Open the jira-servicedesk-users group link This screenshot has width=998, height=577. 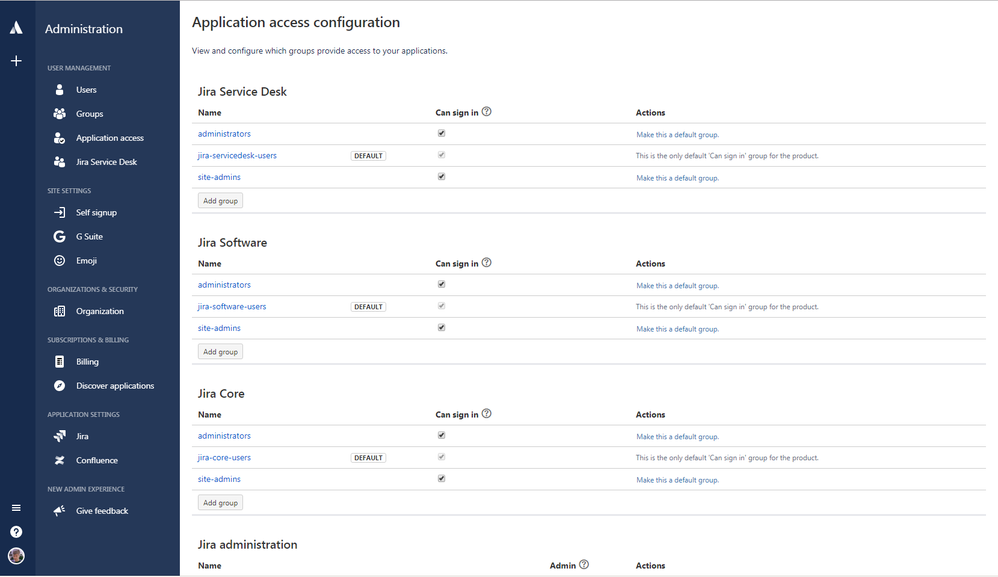237,155
